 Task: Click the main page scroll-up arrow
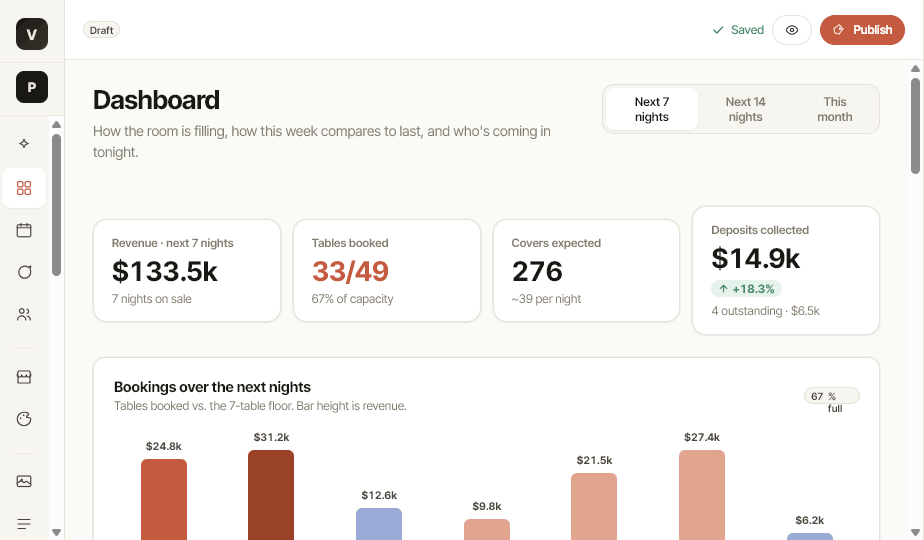click(x=915, y=69)
